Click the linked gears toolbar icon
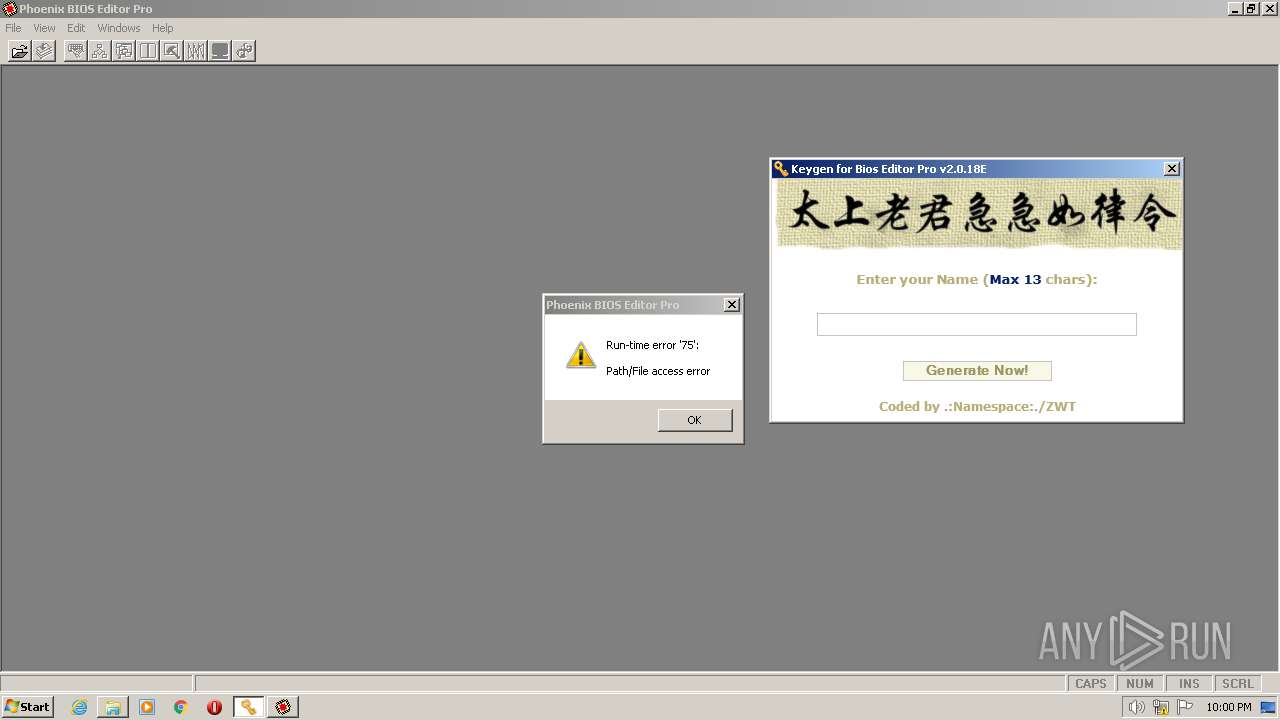The width and height of the screenshot is (1280, 720). [x=244, y=50]
